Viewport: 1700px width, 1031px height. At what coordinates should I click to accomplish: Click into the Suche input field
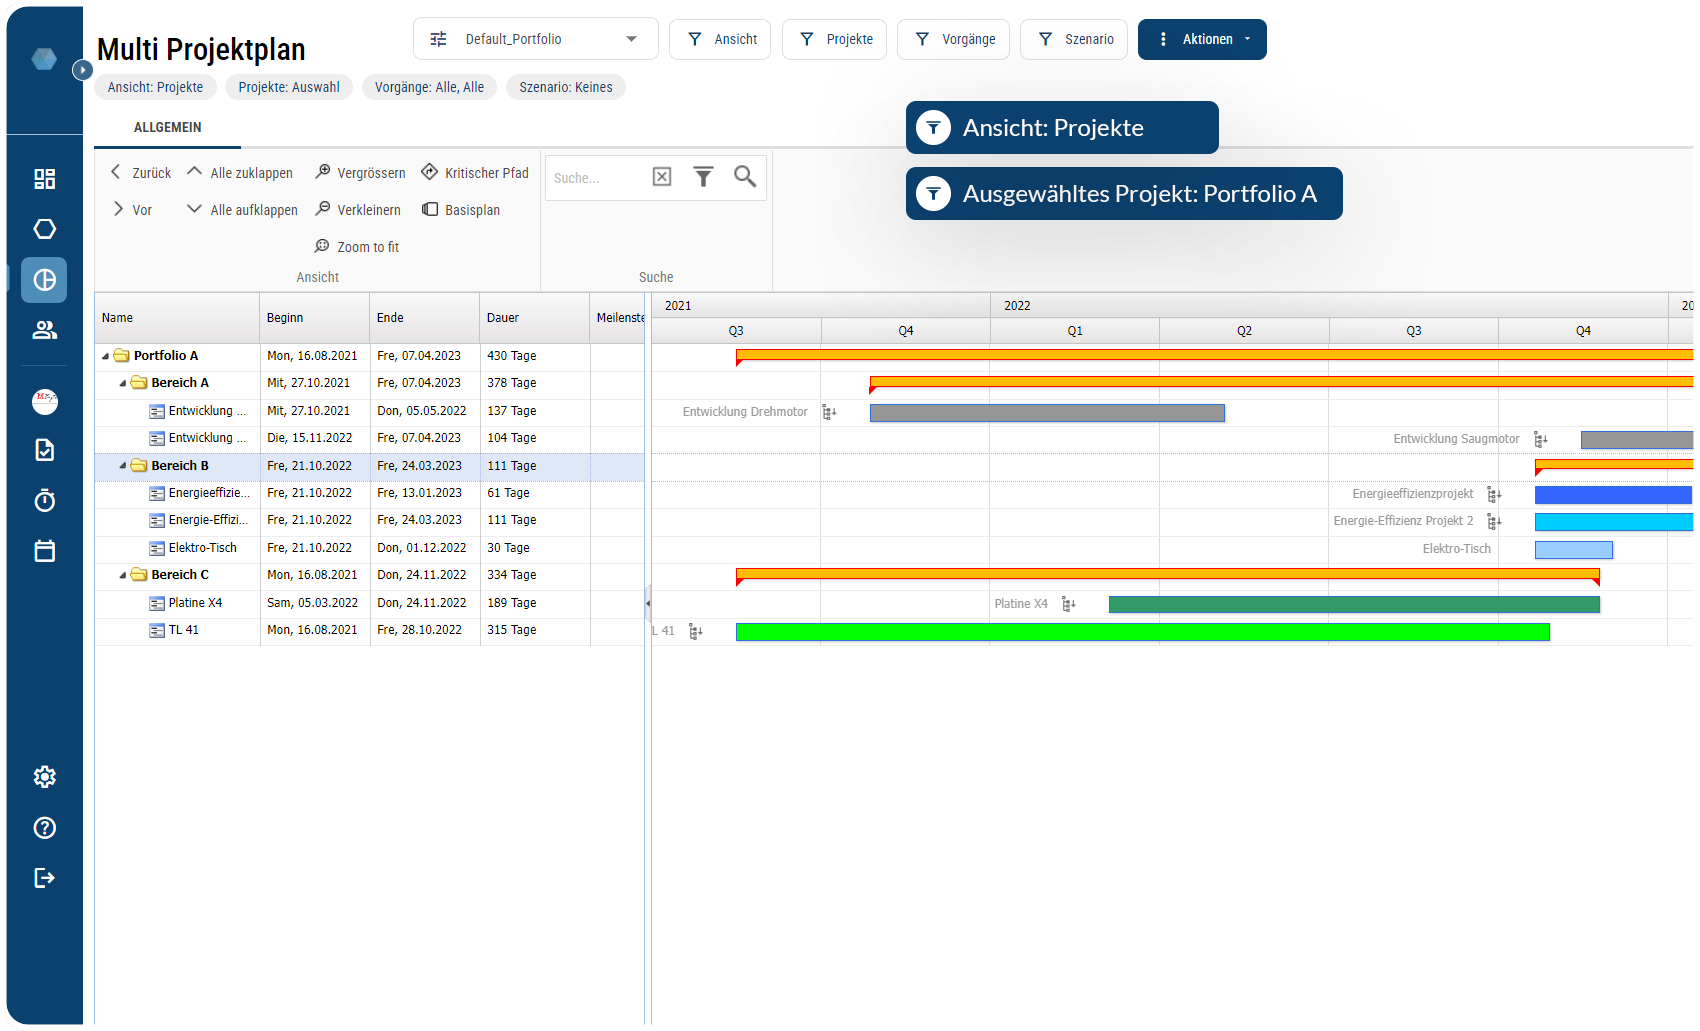596,178
